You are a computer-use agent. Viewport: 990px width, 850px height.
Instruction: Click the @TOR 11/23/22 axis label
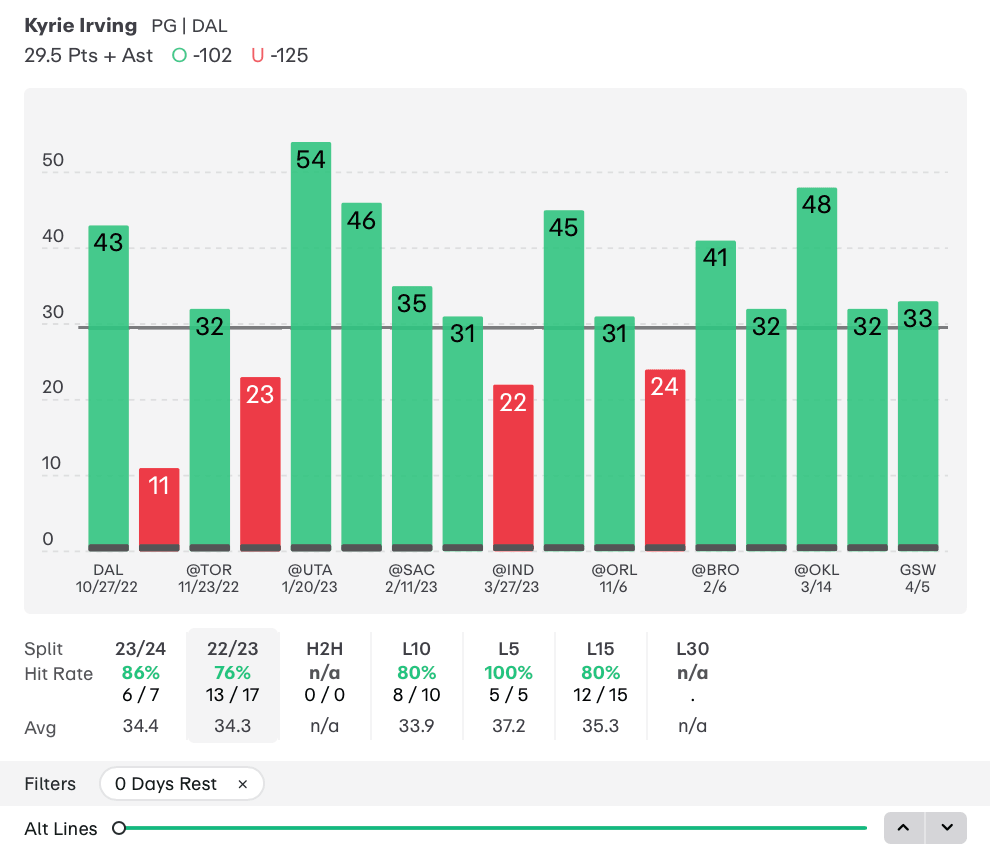[x=208, y=578]
